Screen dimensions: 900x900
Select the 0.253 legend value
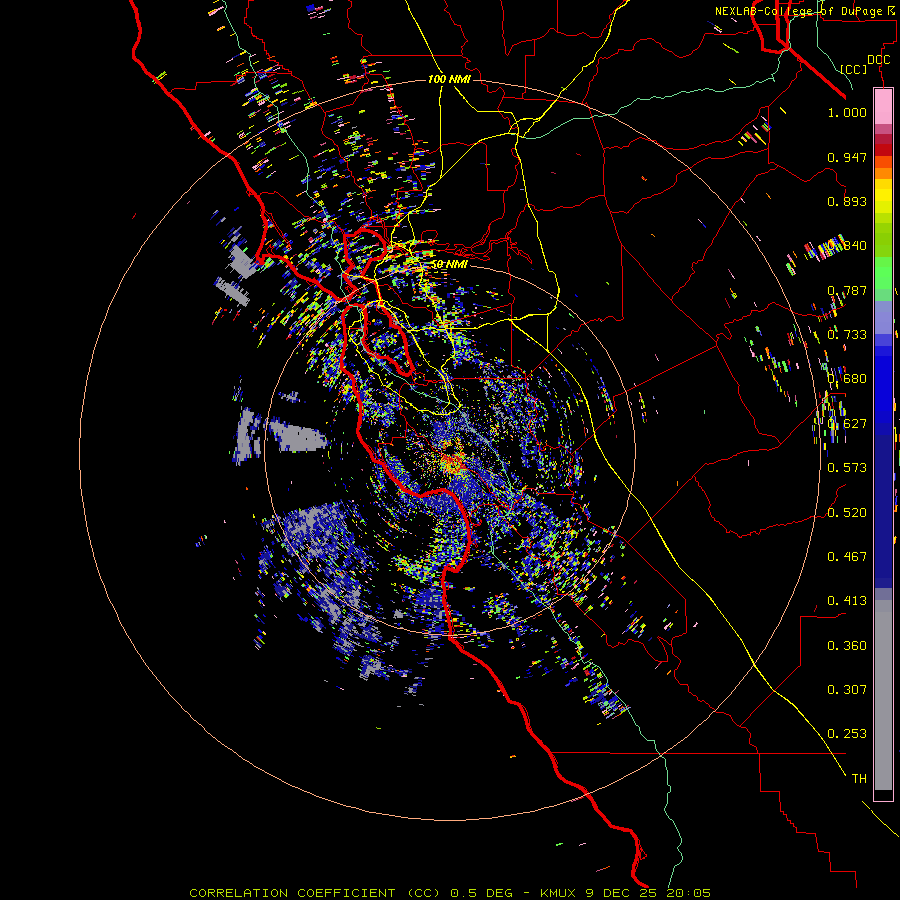[x=847, y=734]
